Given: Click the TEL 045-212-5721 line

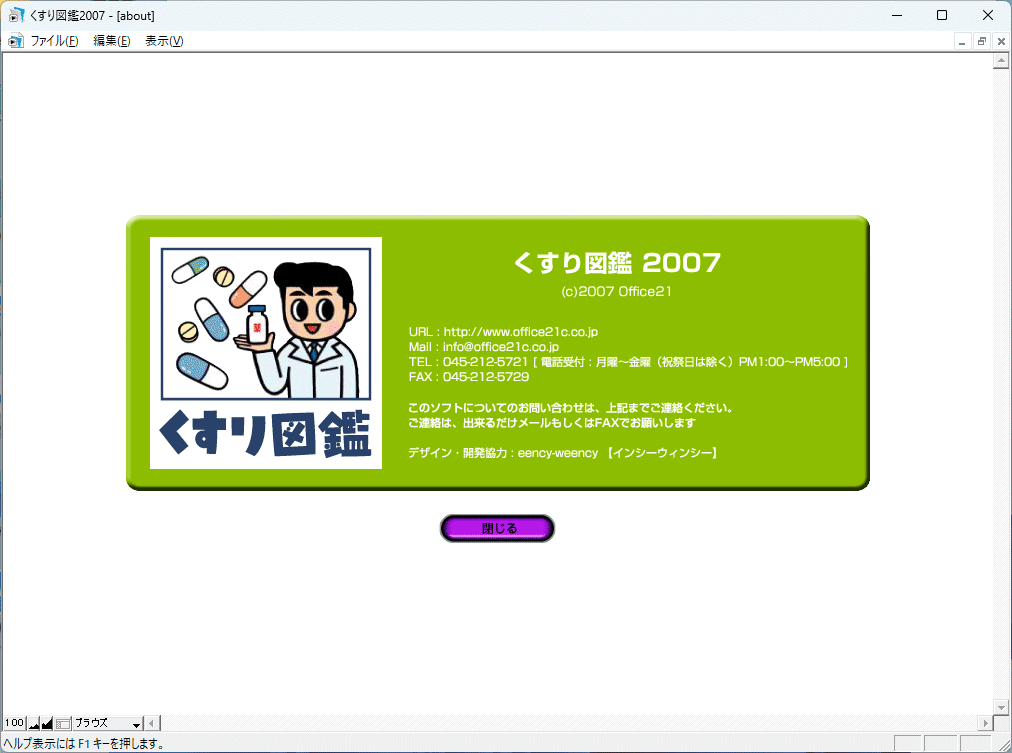Looking at the screenshot, I should (x=628, y=362).
